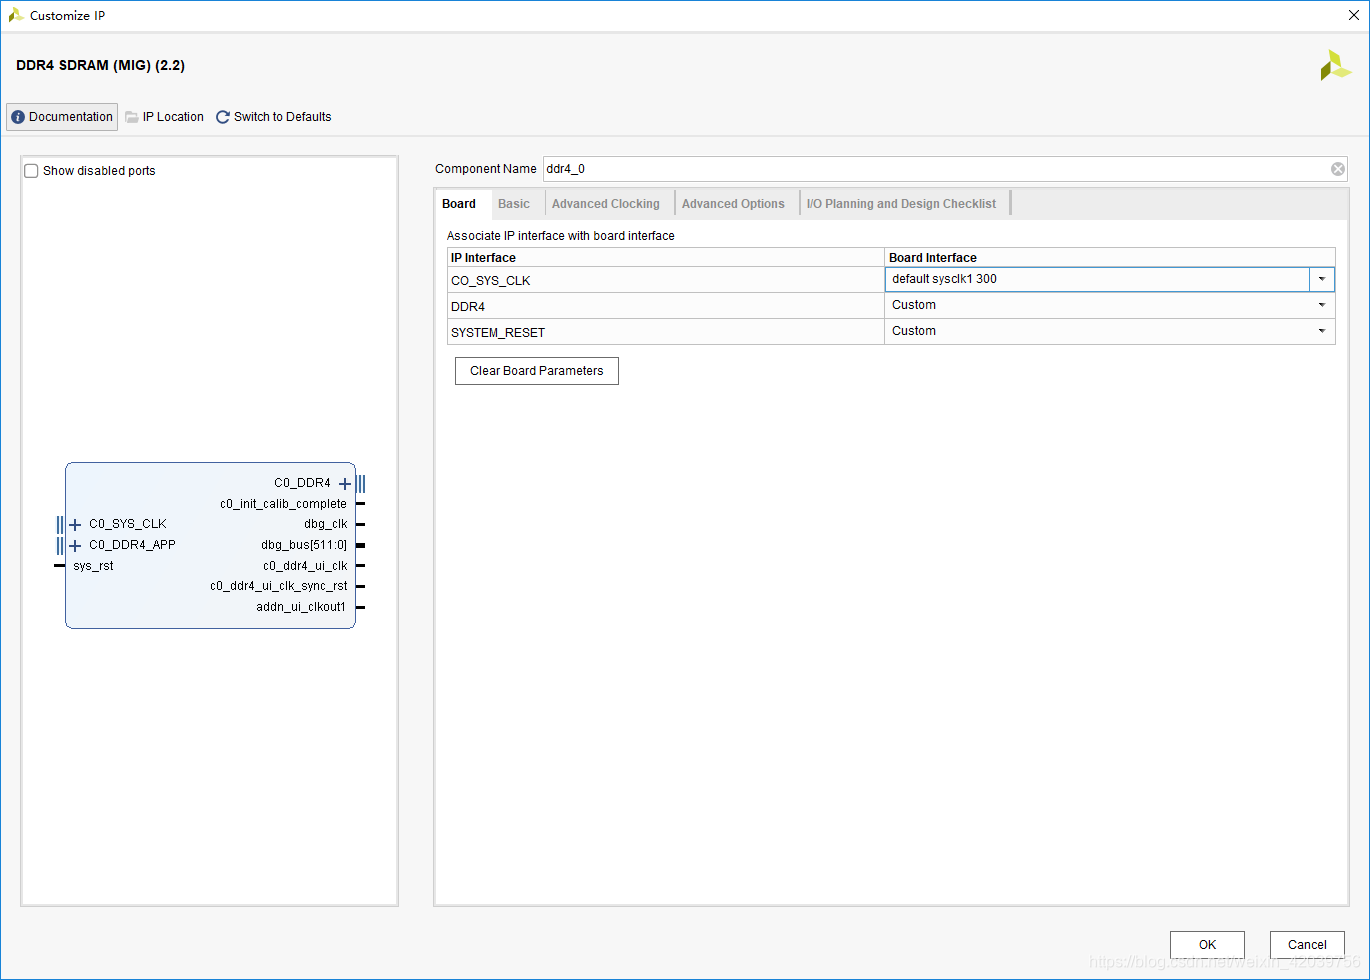Click the dbg_bus[511:0] port label
Viewport: 1370px width, 980px height.
[x=304, y=545]
